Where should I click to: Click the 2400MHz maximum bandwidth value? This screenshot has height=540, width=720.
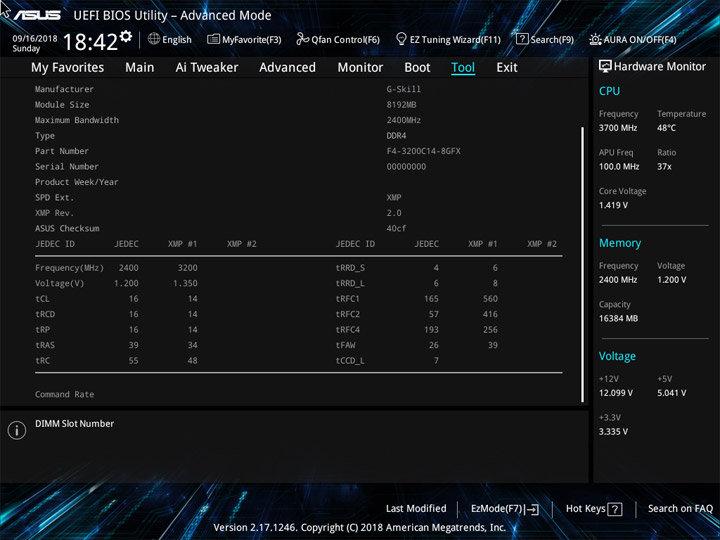(404, 120)
